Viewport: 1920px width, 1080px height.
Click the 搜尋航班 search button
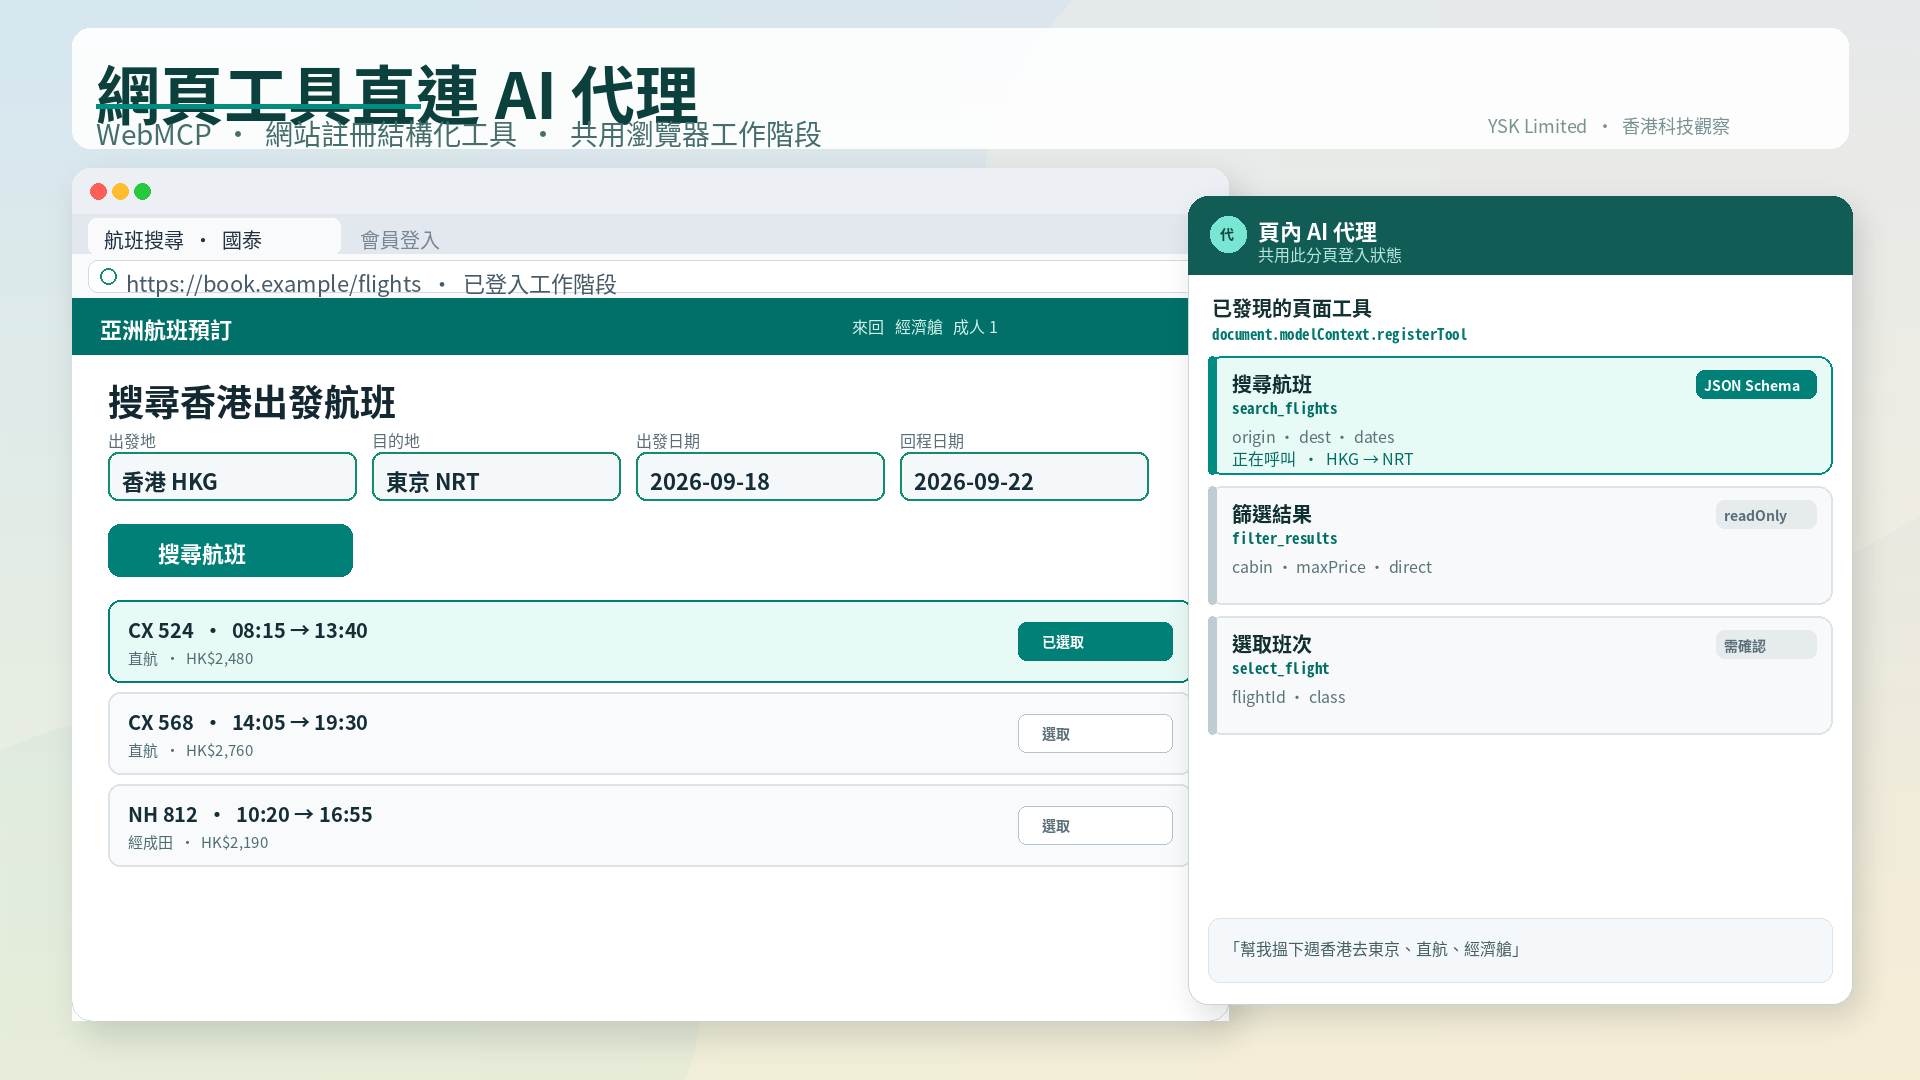[230, 551]
